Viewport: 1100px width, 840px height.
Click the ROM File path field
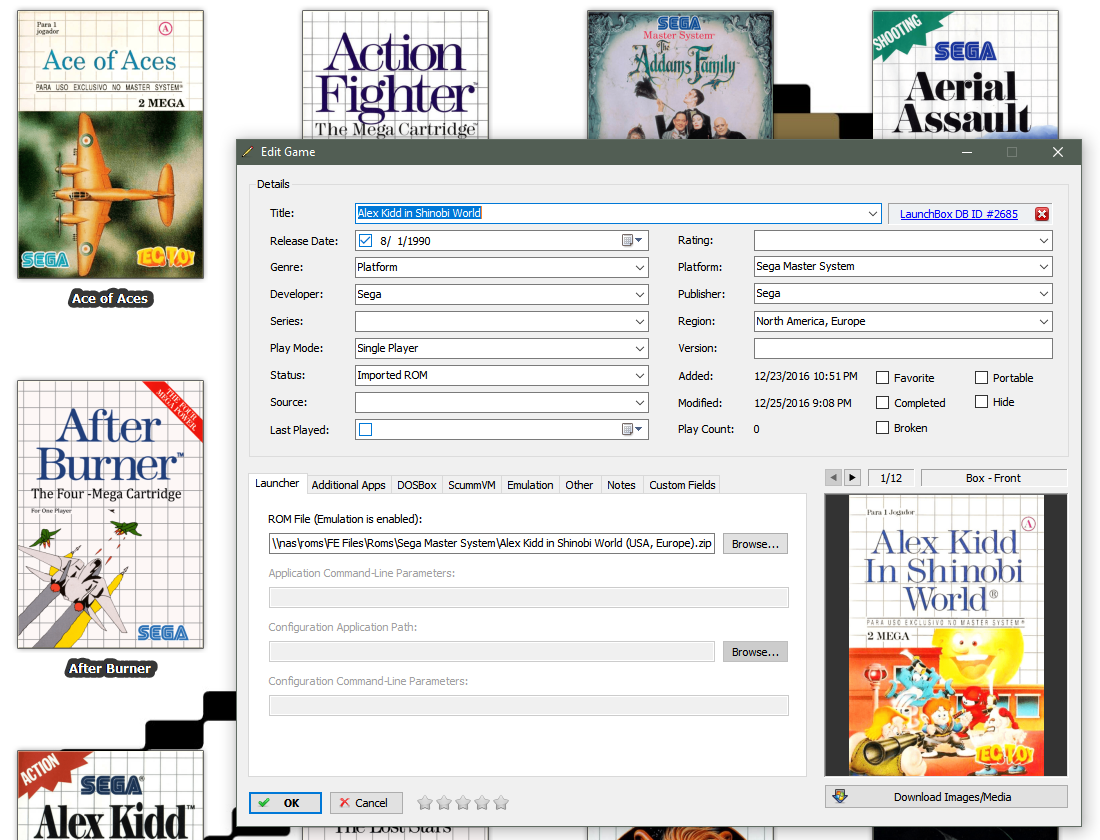coord(492,543)
